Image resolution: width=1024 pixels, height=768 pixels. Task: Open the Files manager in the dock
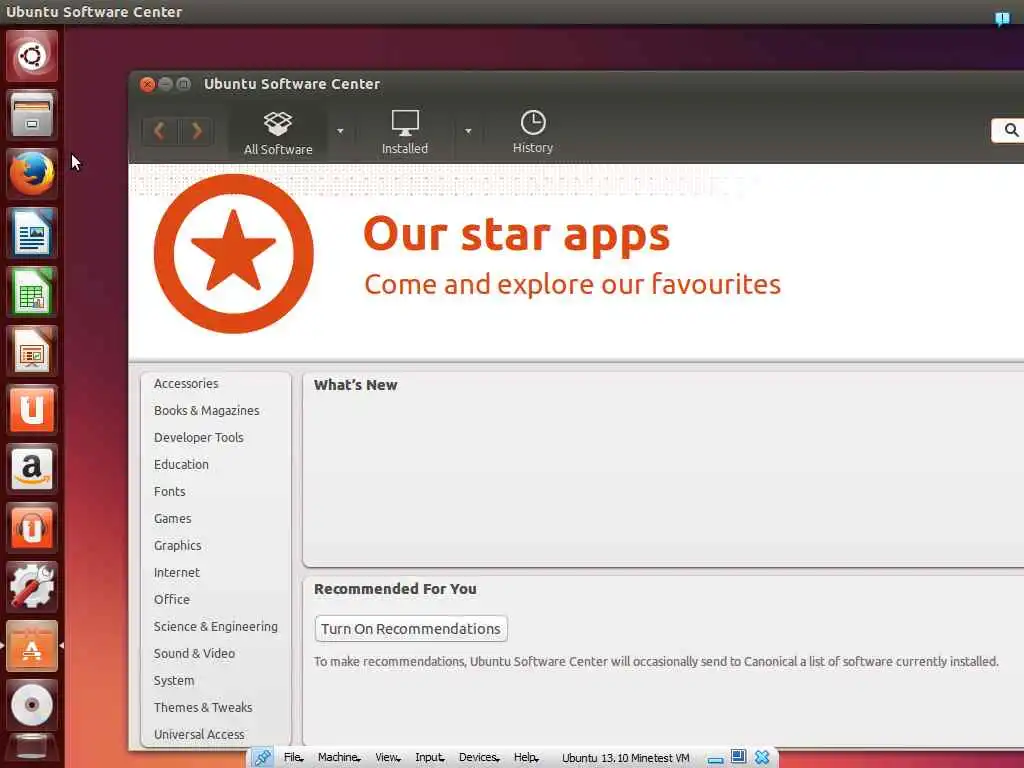(31, 115)
